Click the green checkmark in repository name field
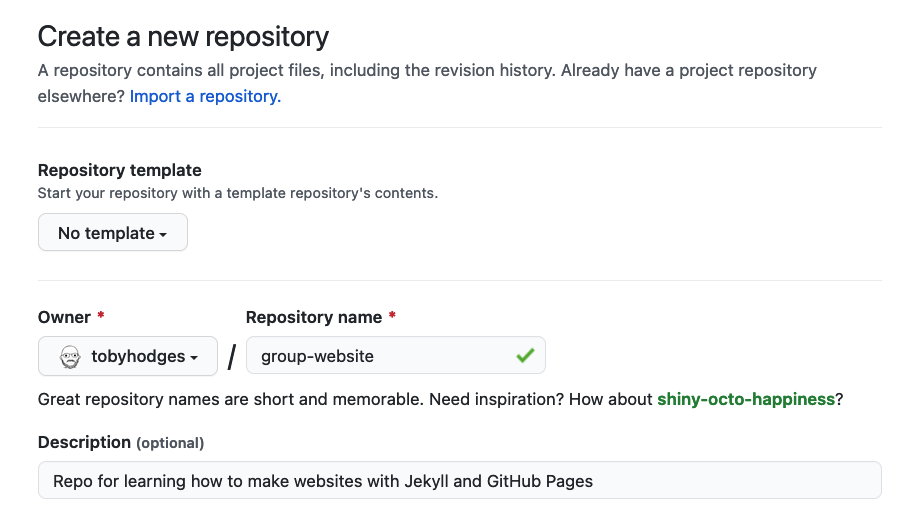 click(525, 356)
